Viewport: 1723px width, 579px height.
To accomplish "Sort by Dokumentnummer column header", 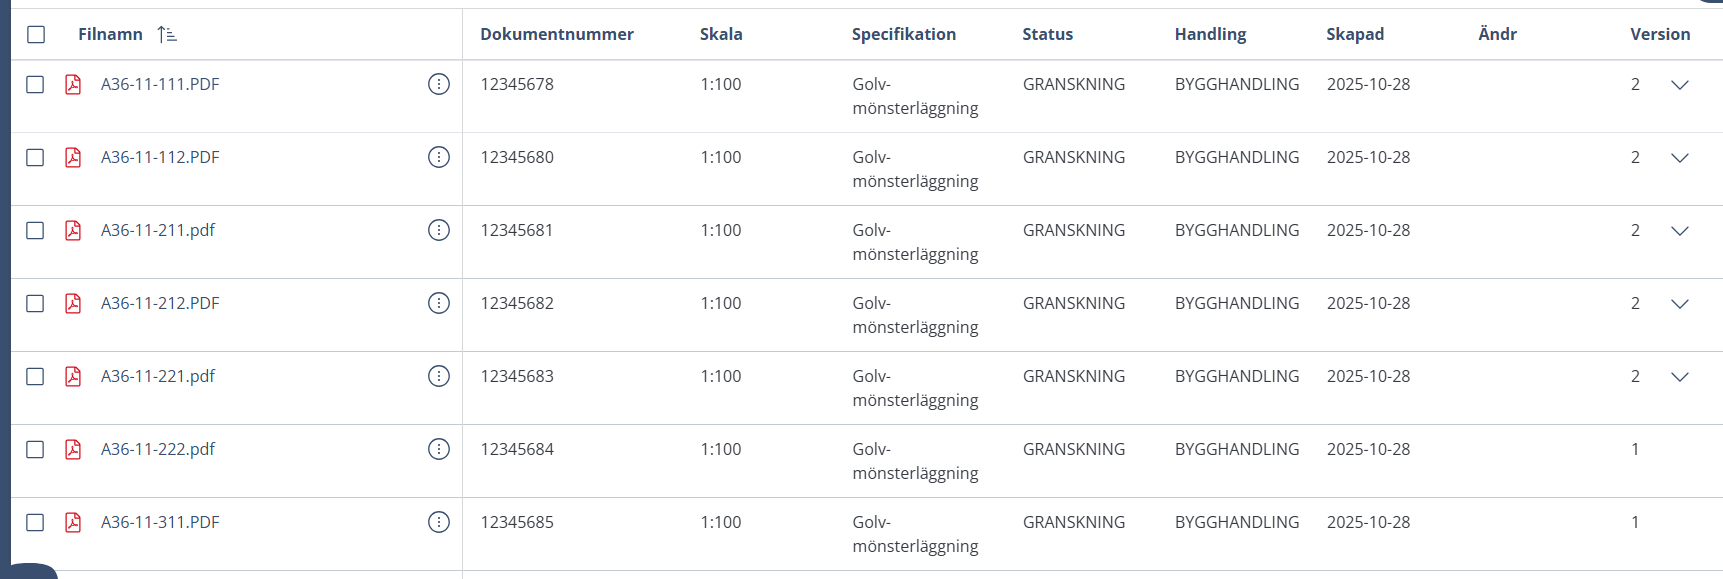I will pyautogui.click(x=556, y=34).
